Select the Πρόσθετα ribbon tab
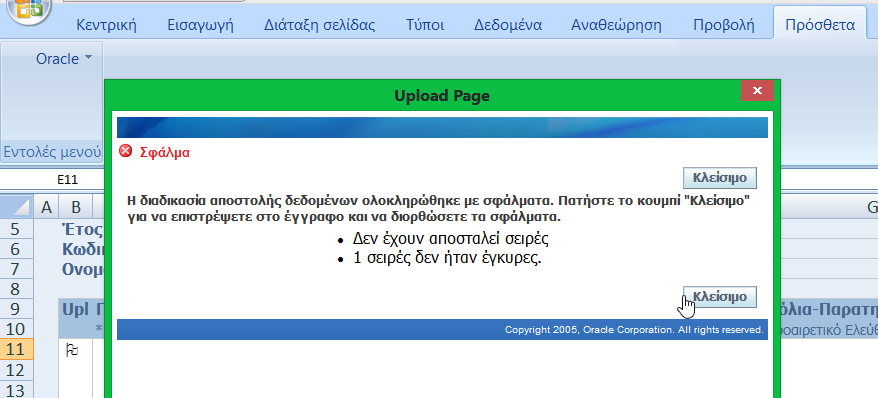878x398 pixels. 820,25
